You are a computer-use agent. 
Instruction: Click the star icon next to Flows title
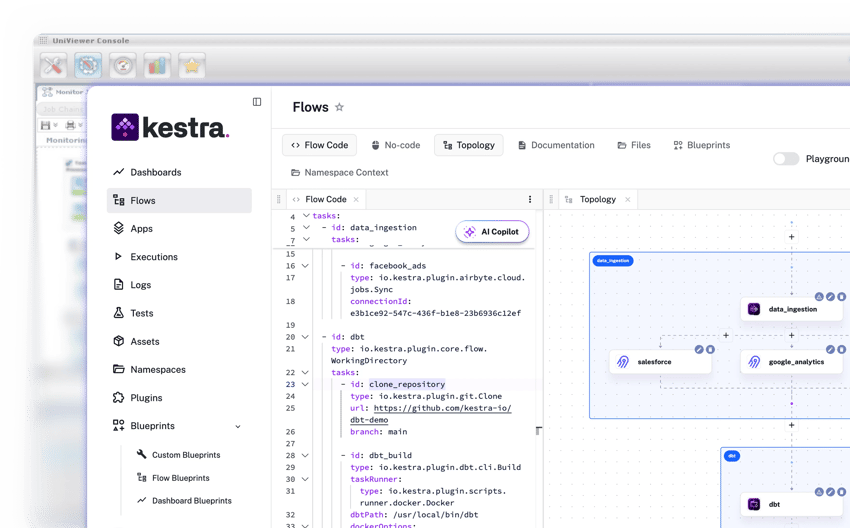pyautogui.click(x=339, y=108)
